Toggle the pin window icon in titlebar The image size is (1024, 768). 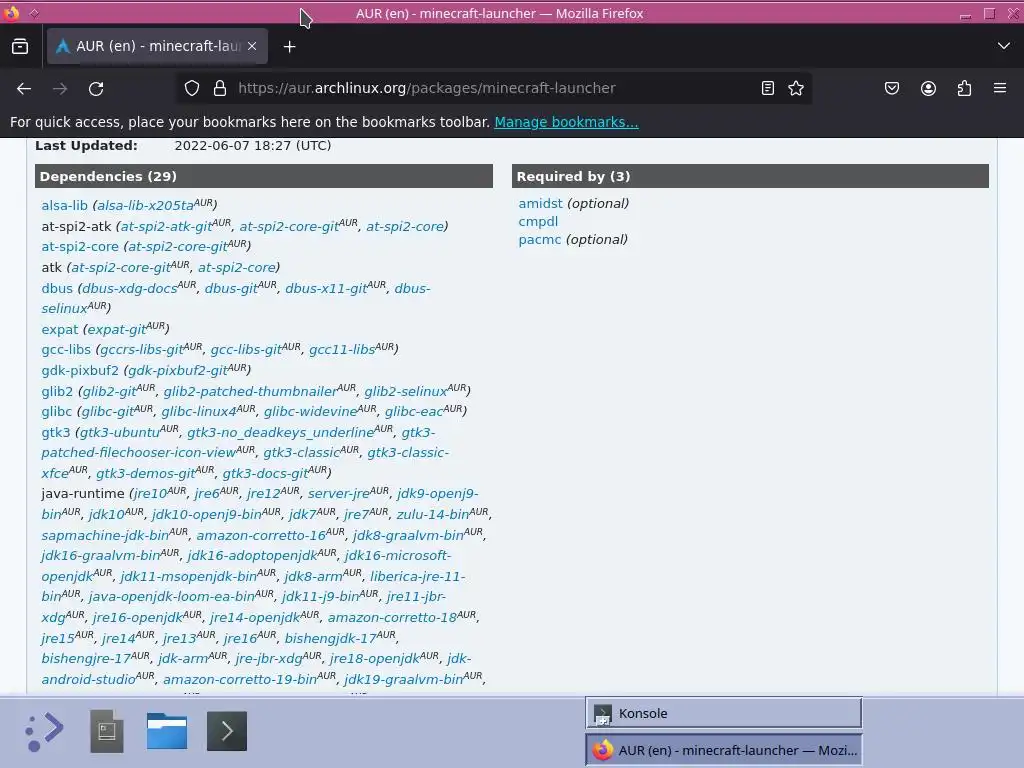point(34,13)
